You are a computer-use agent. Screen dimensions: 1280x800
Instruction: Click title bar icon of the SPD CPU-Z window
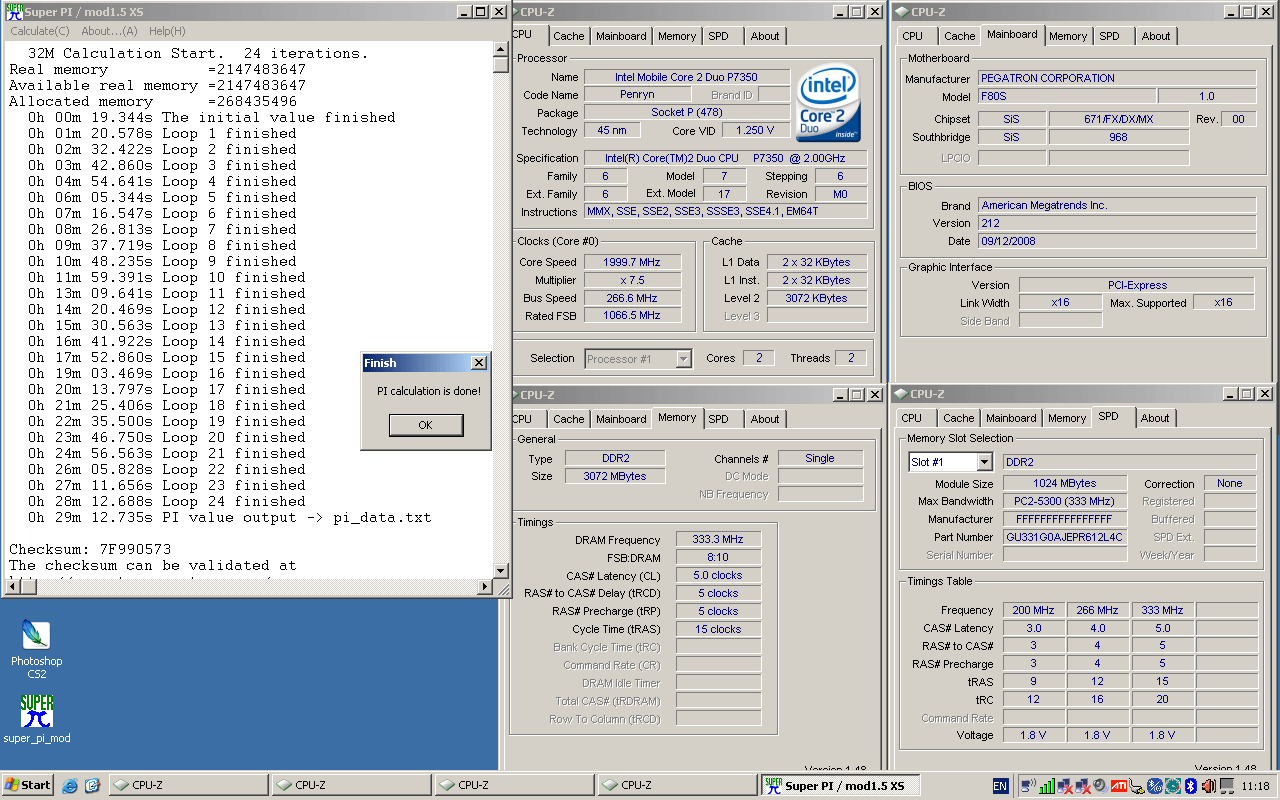coord(900,394)
